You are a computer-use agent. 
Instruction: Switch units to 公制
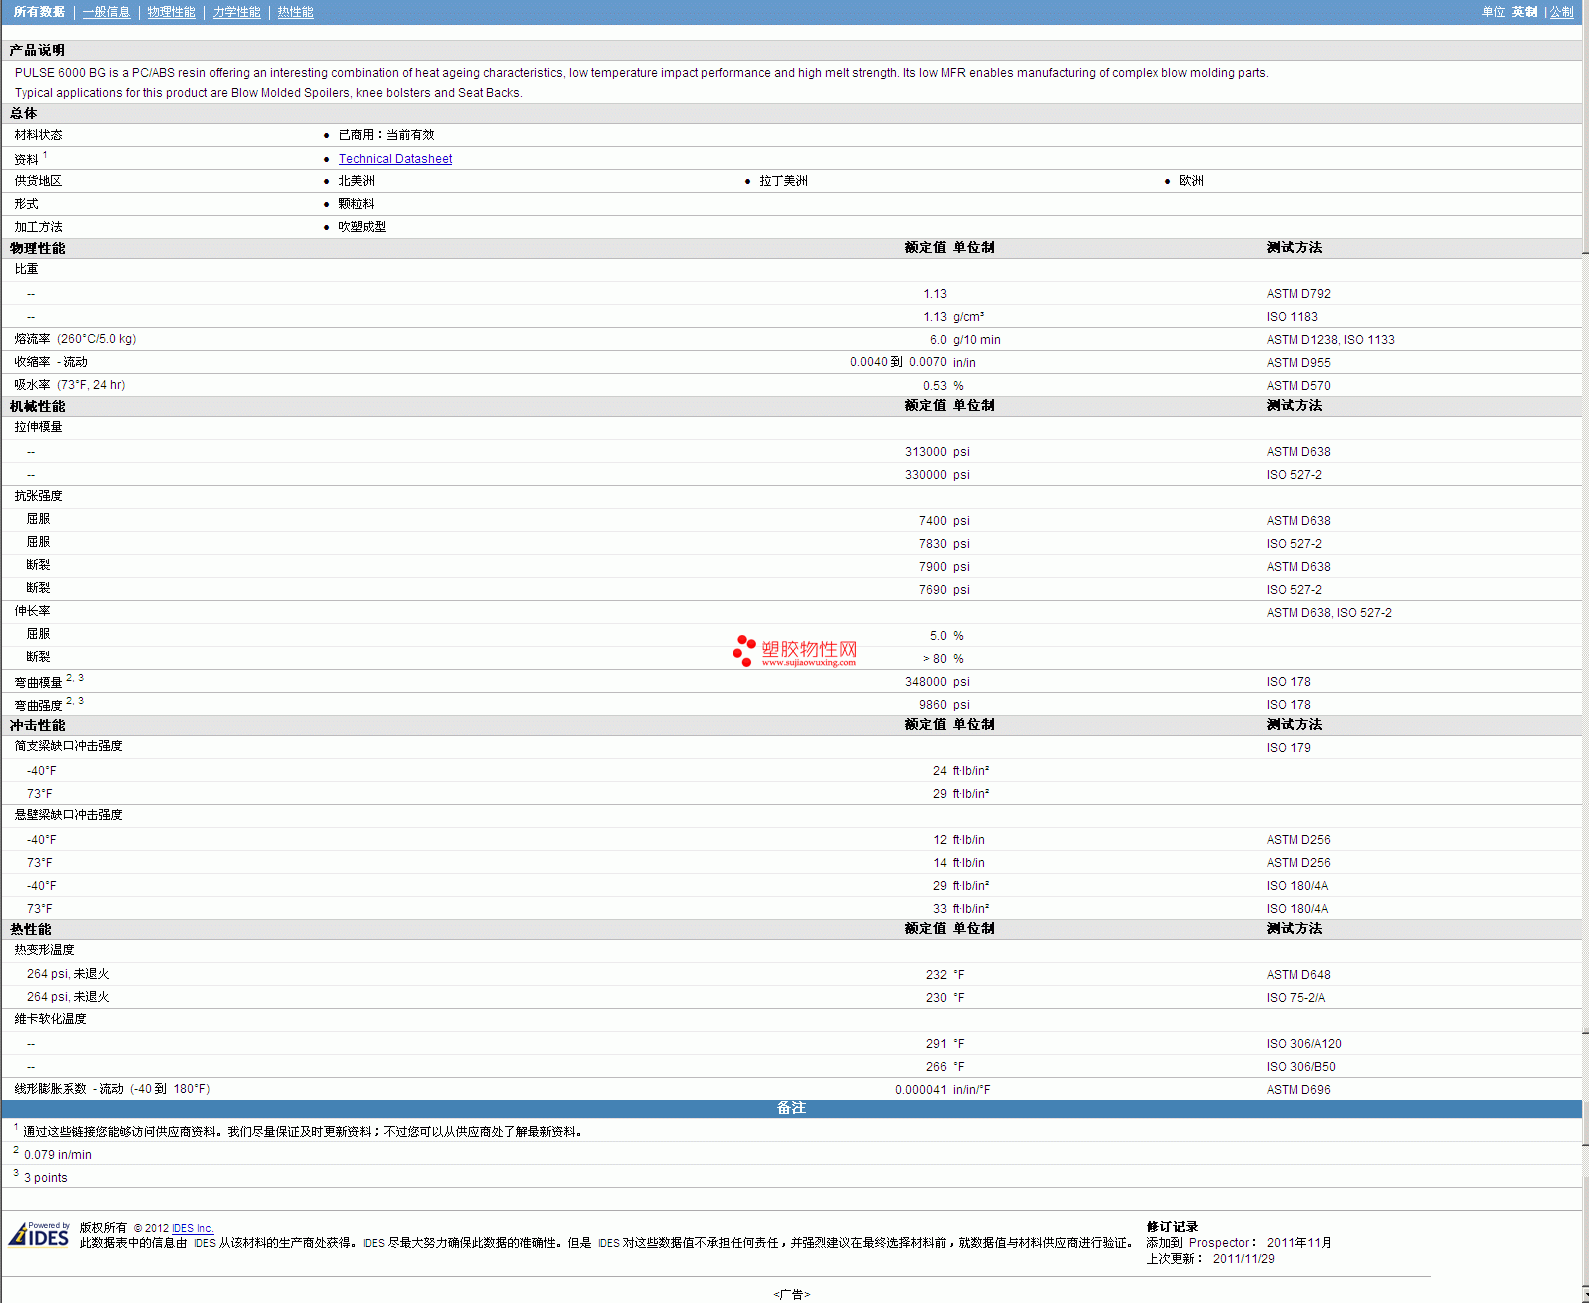click(1561, 12)
